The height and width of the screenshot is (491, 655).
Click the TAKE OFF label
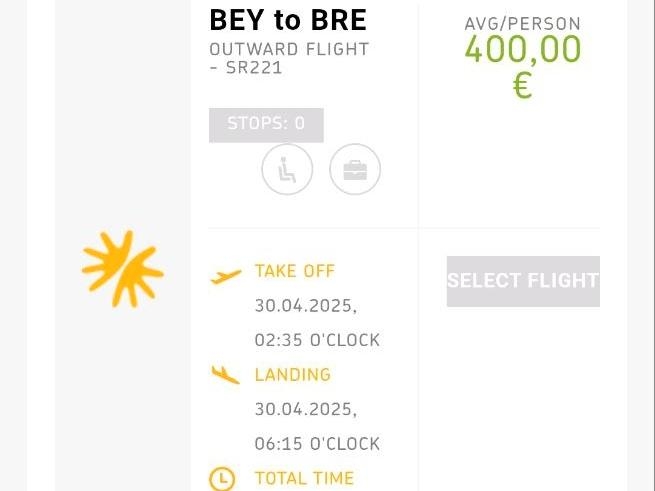tap(295, 271)
